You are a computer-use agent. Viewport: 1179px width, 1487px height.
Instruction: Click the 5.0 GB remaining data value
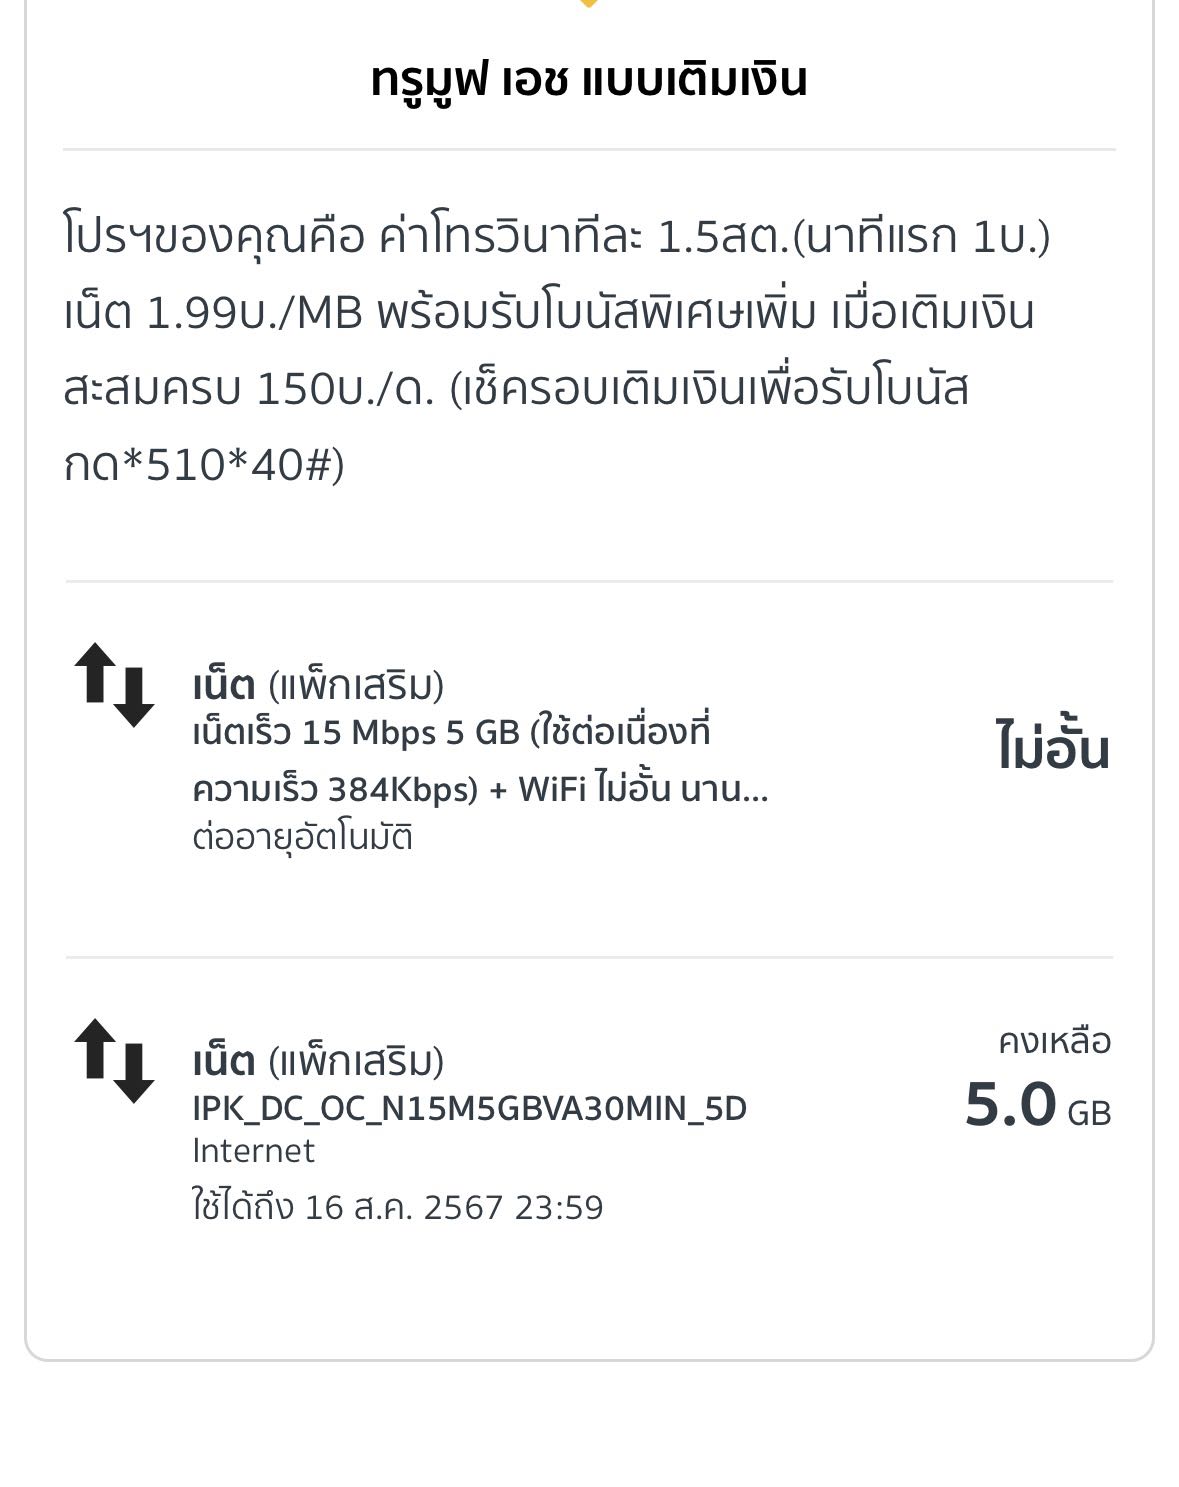(1037, 1106)
